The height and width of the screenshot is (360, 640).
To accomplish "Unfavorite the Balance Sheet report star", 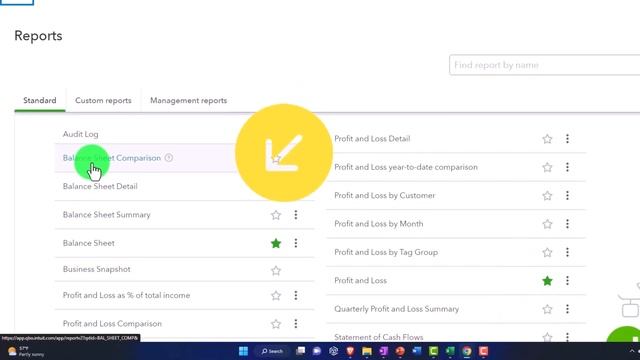I will point(276,243).
